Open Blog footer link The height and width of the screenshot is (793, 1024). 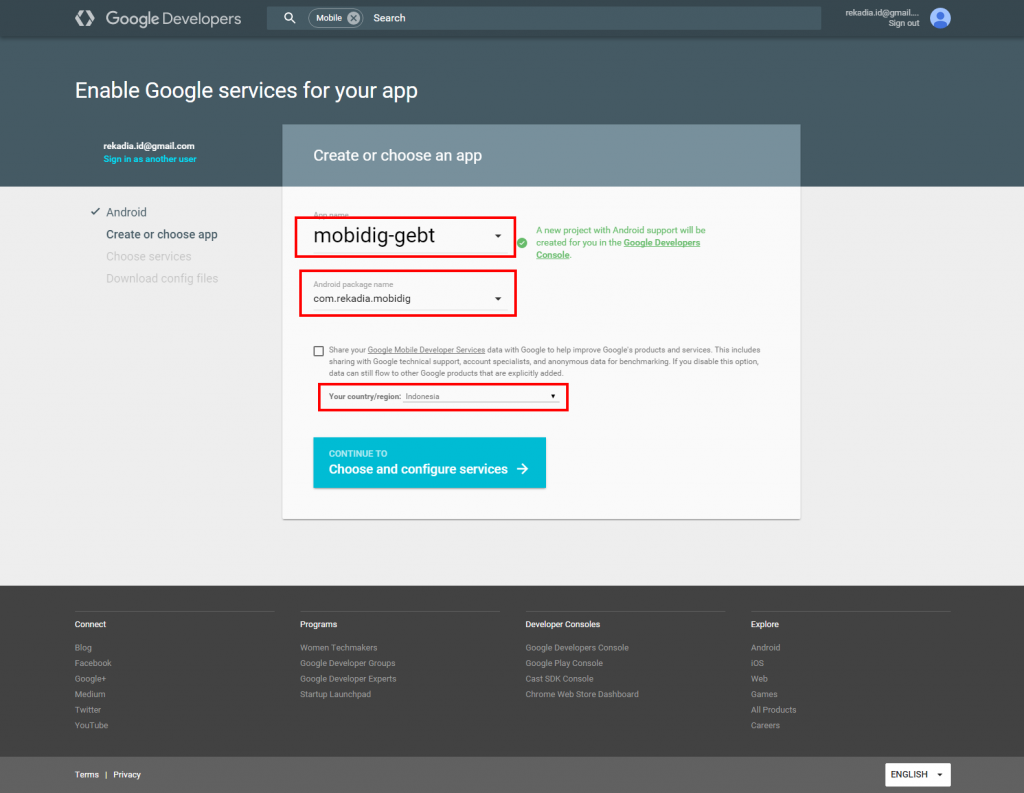(83, 648)
